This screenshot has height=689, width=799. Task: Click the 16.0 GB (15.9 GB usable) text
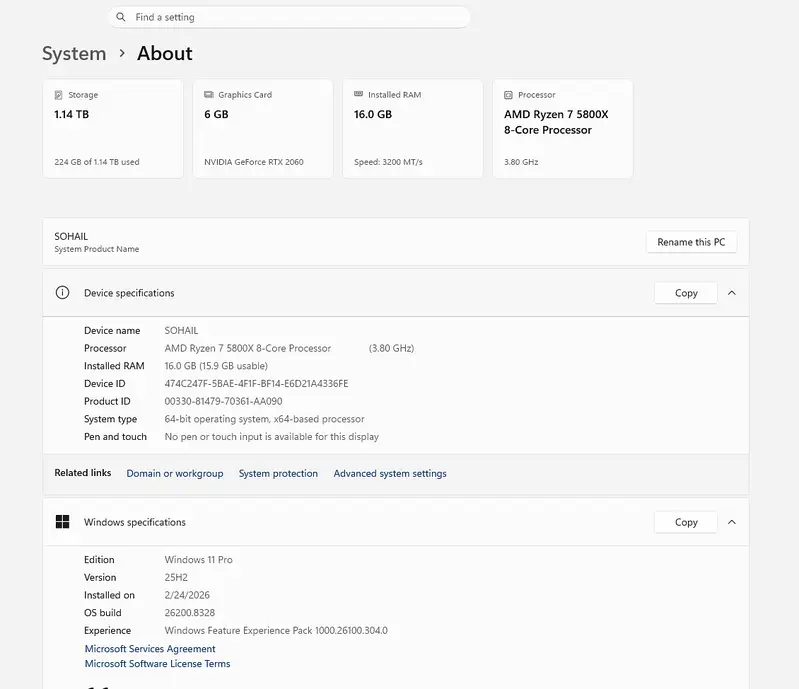point(216,366)
